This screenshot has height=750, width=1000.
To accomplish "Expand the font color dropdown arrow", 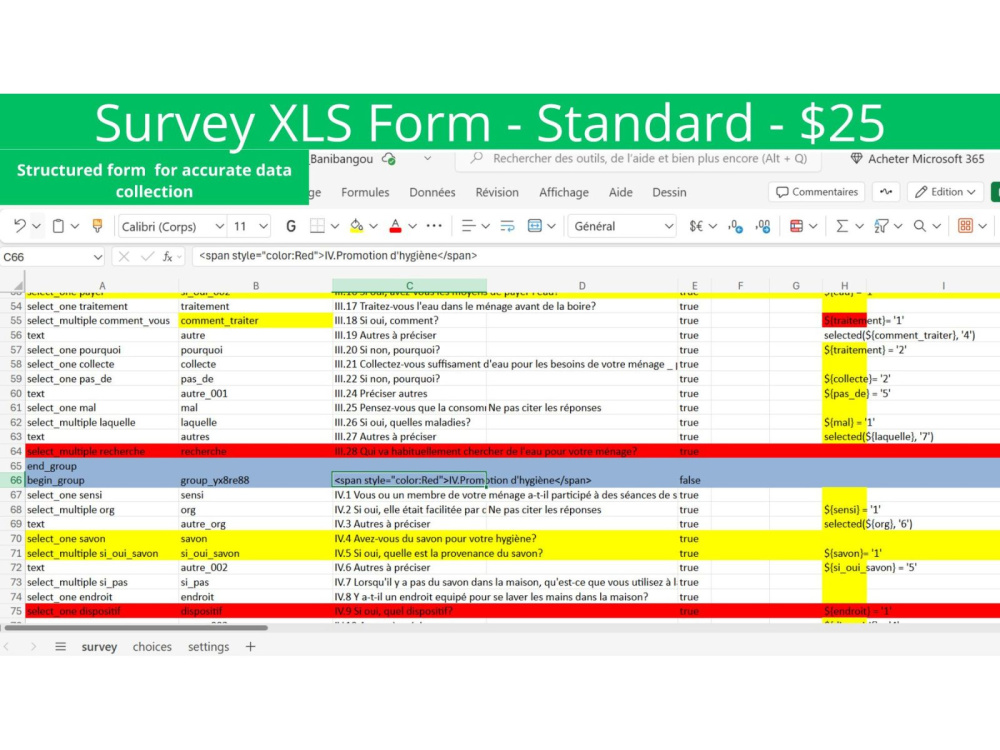I will tap(413, 226).
